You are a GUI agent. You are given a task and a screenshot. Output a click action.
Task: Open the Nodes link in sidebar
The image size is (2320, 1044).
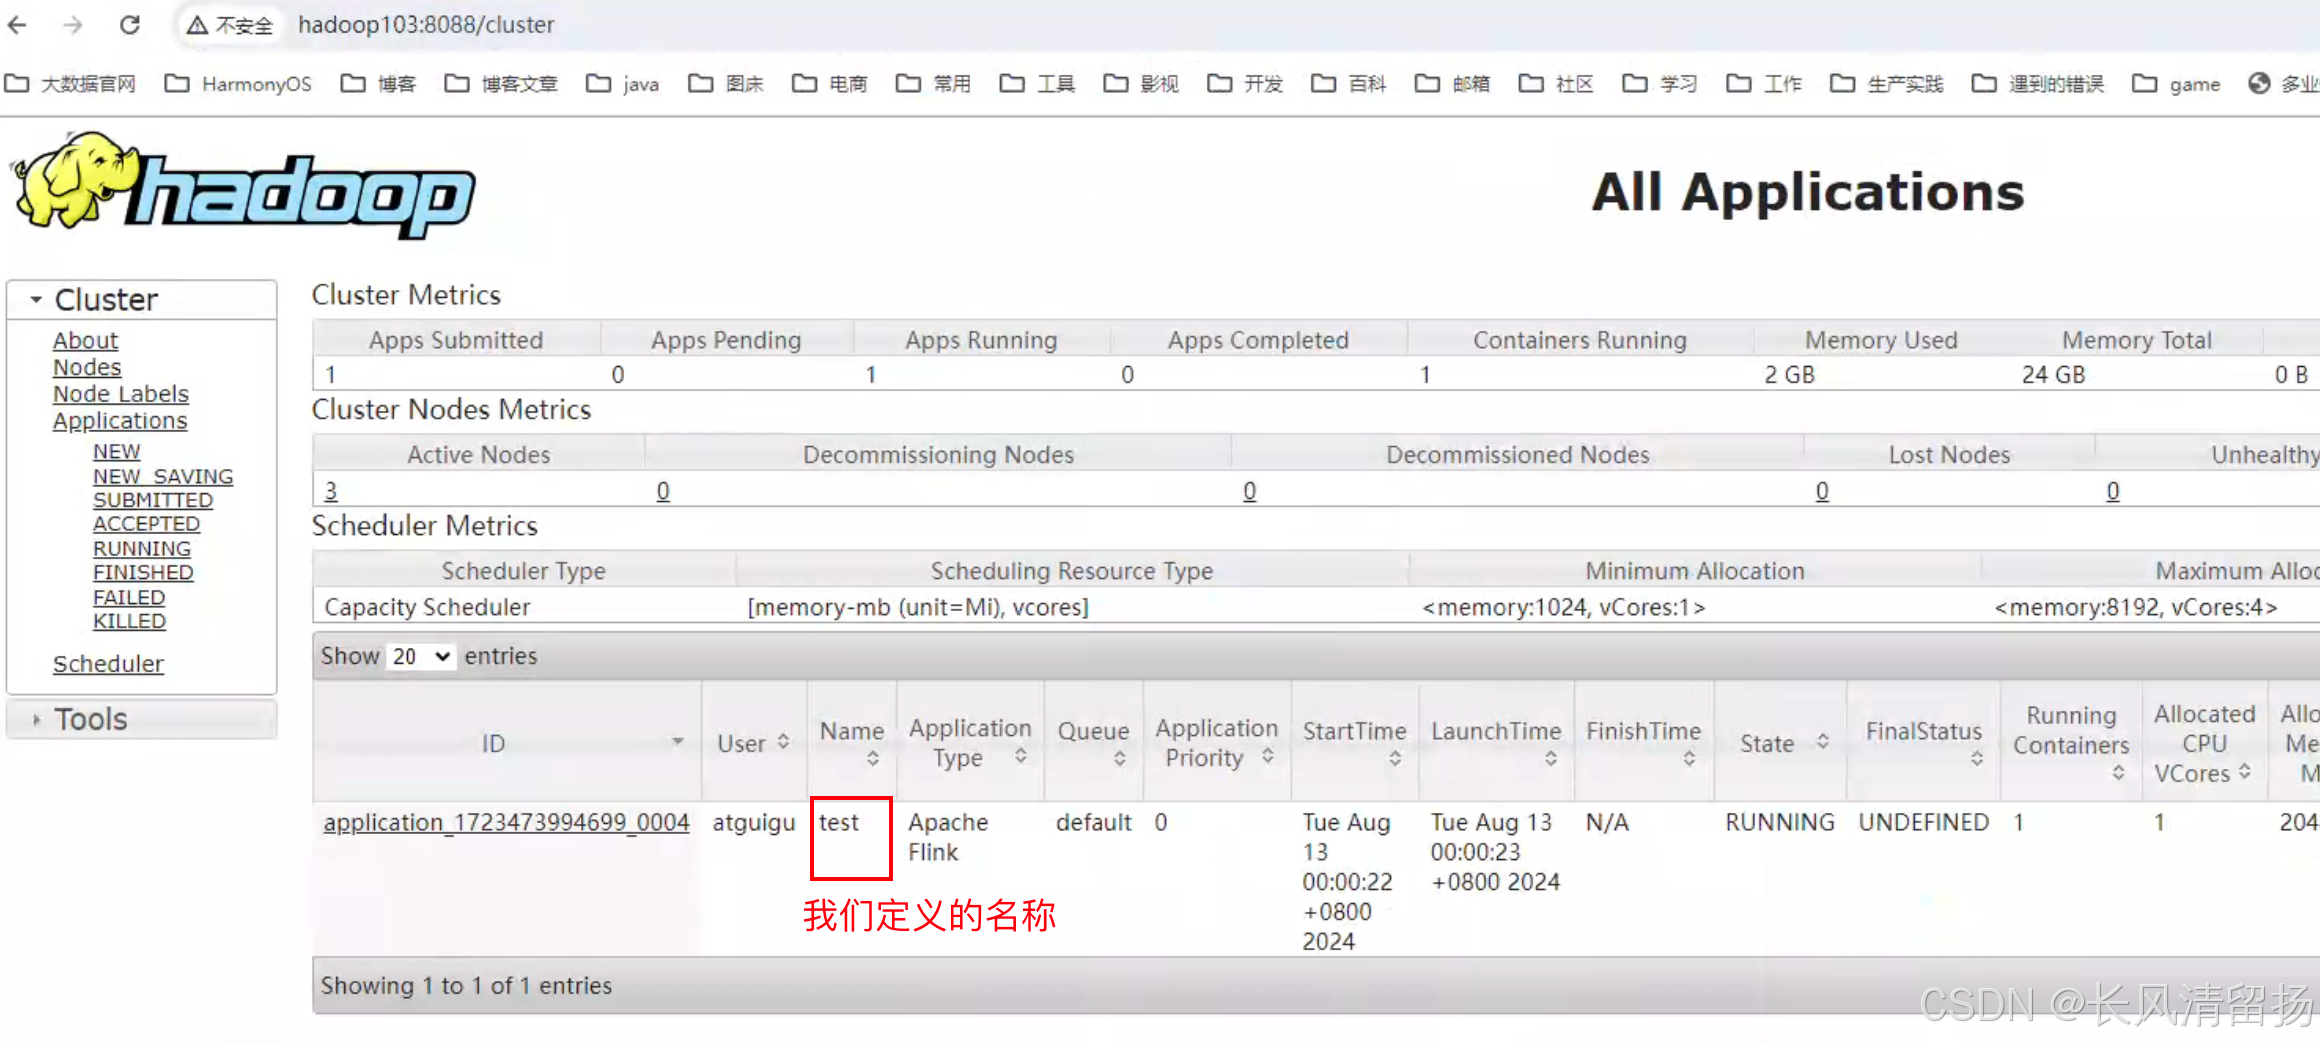87,368
